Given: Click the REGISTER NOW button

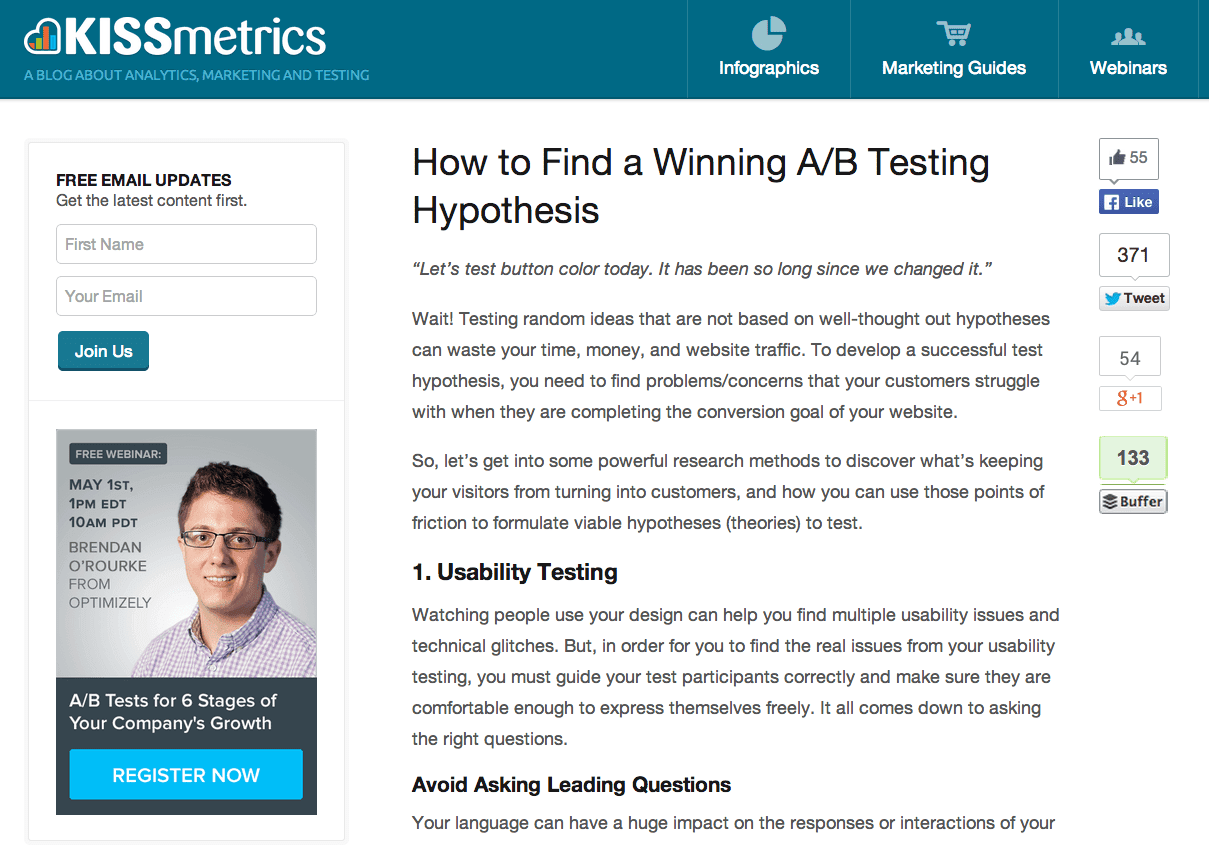Looking at the screenshot, I should pos(186,775).
